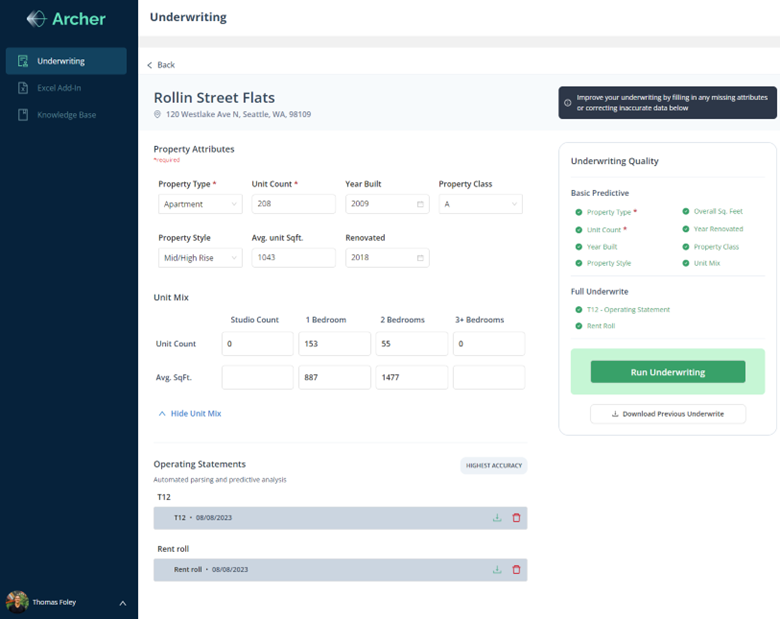Image resolution: width=780 pixels, height=619 pixels.
Task: Open the Year Built calendar picker icon
Action: [x=420, y=204]
